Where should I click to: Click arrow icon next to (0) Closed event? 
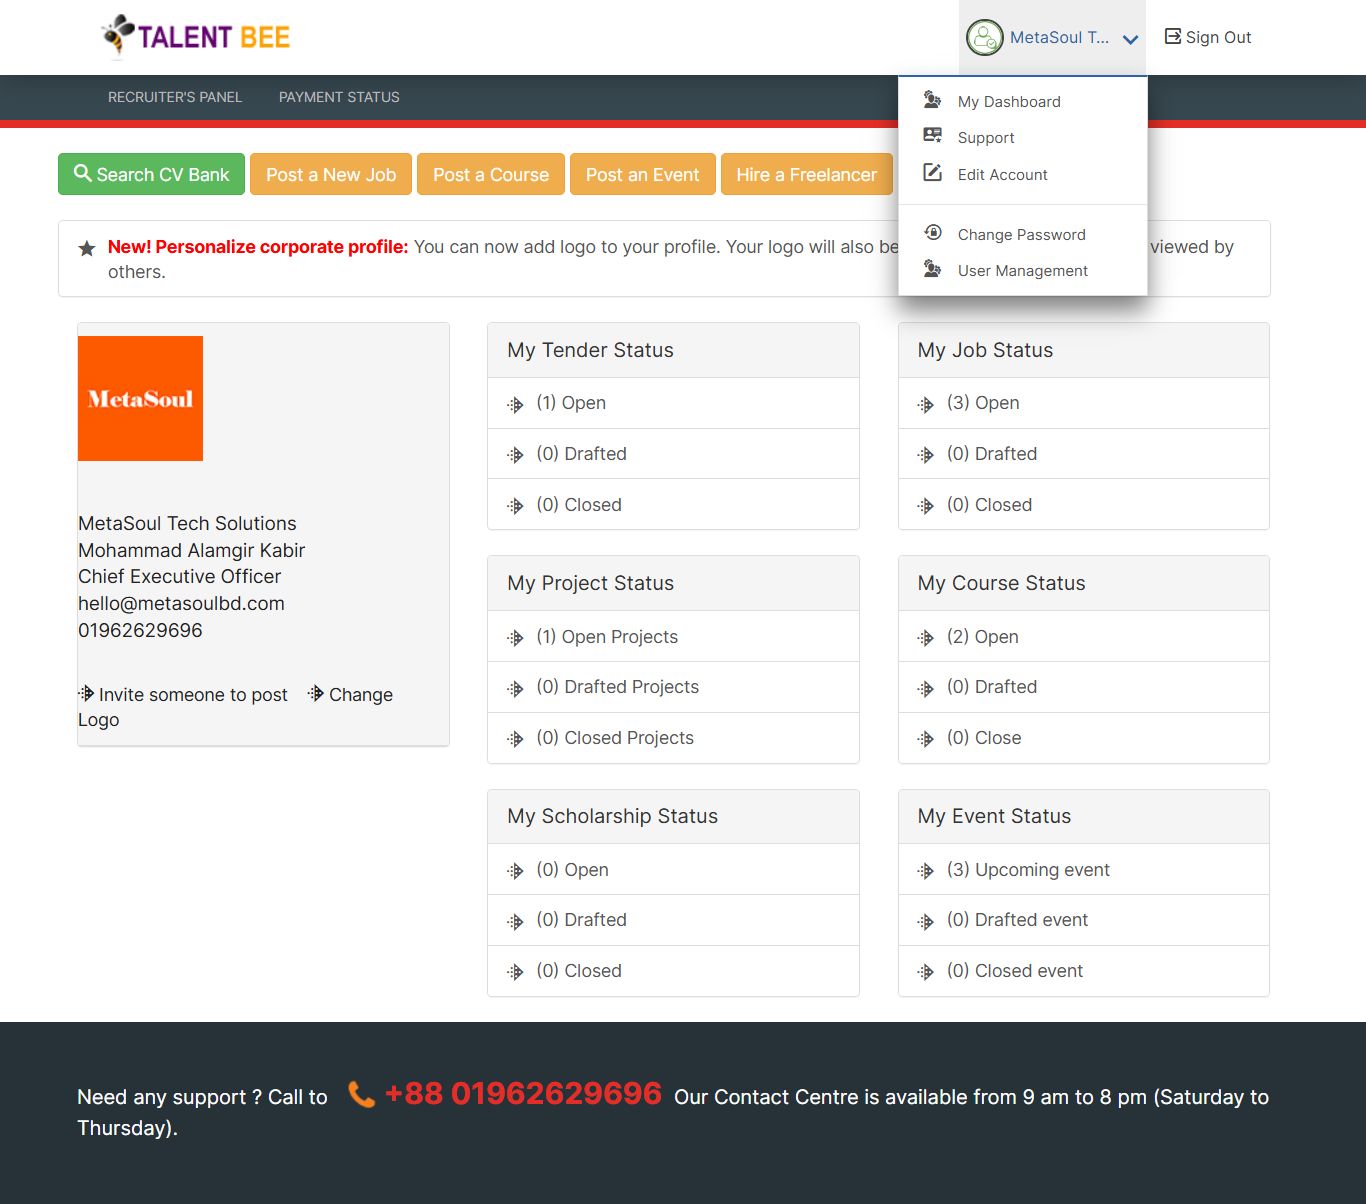tap(926, 972)
